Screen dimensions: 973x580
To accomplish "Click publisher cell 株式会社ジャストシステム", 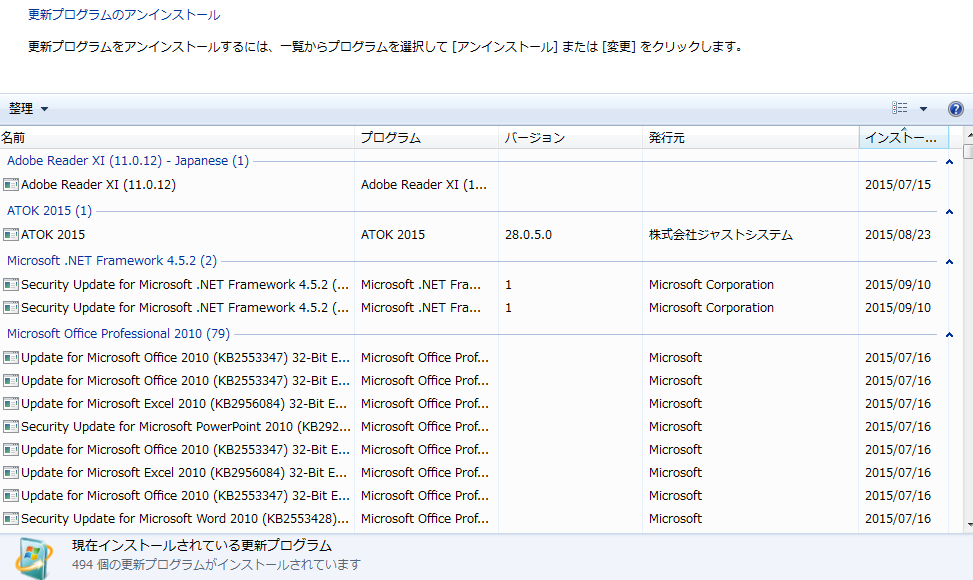I will point(720,235).
